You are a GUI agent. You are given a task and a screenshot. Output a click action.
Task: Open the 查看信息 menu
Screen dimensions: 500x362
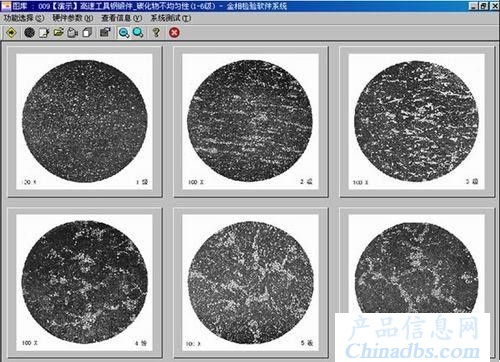[121, 18]
